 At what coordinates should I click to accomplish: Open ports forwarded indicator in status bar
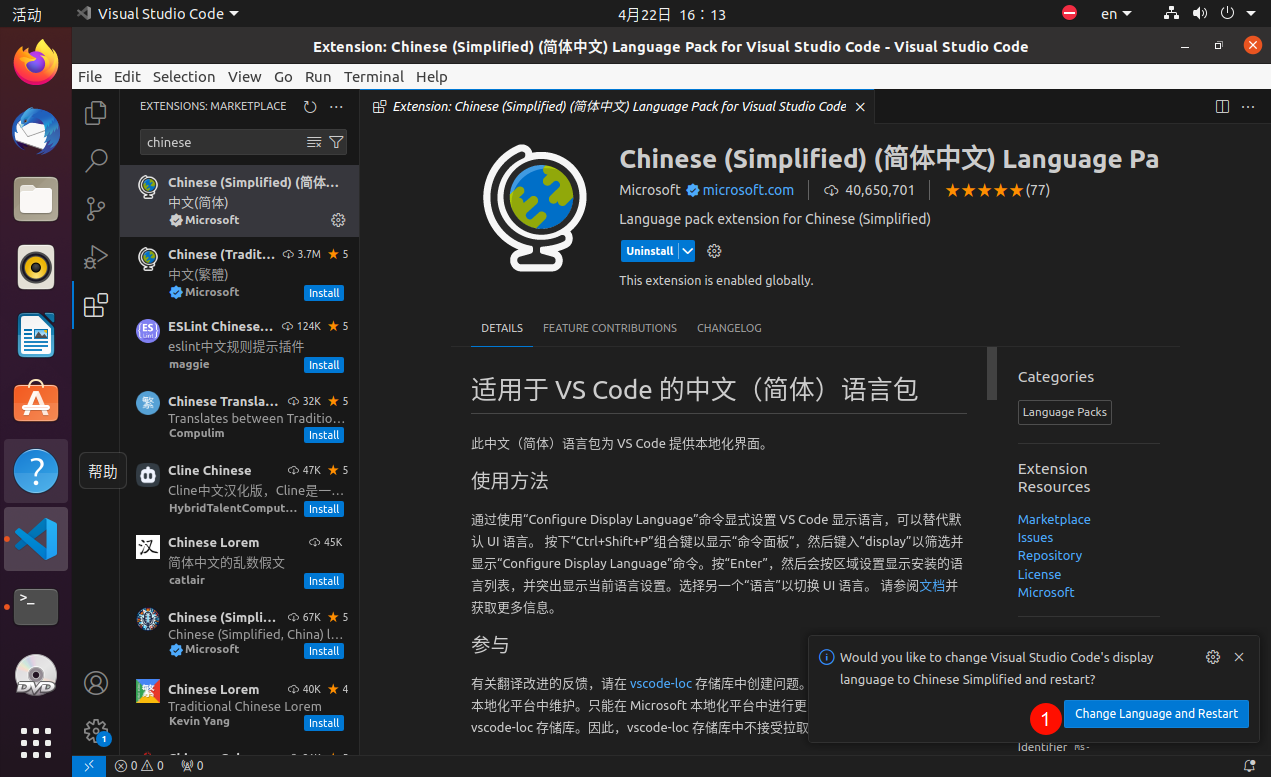[191, 766]
